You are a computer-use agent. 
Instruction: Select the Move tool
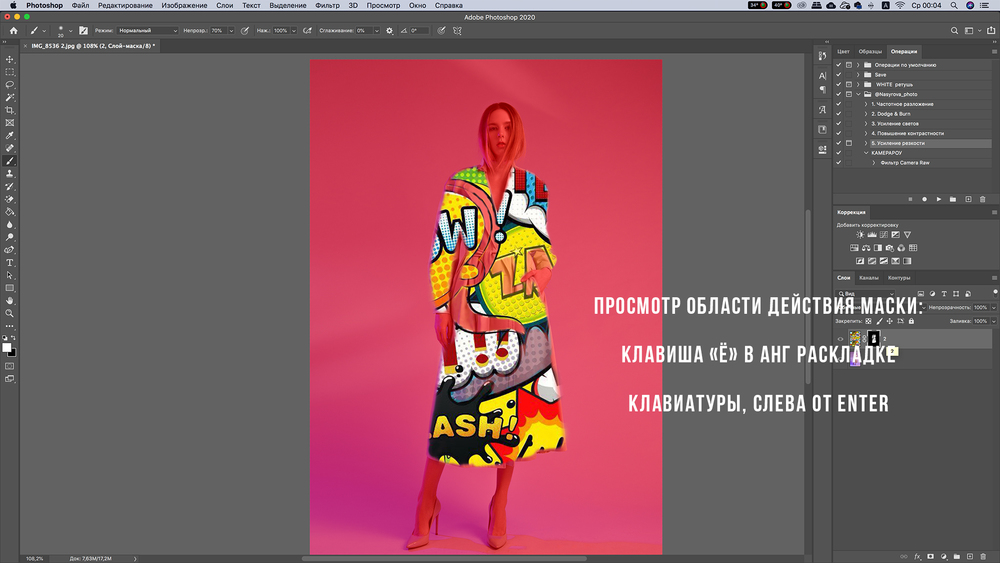coord(10,60)
